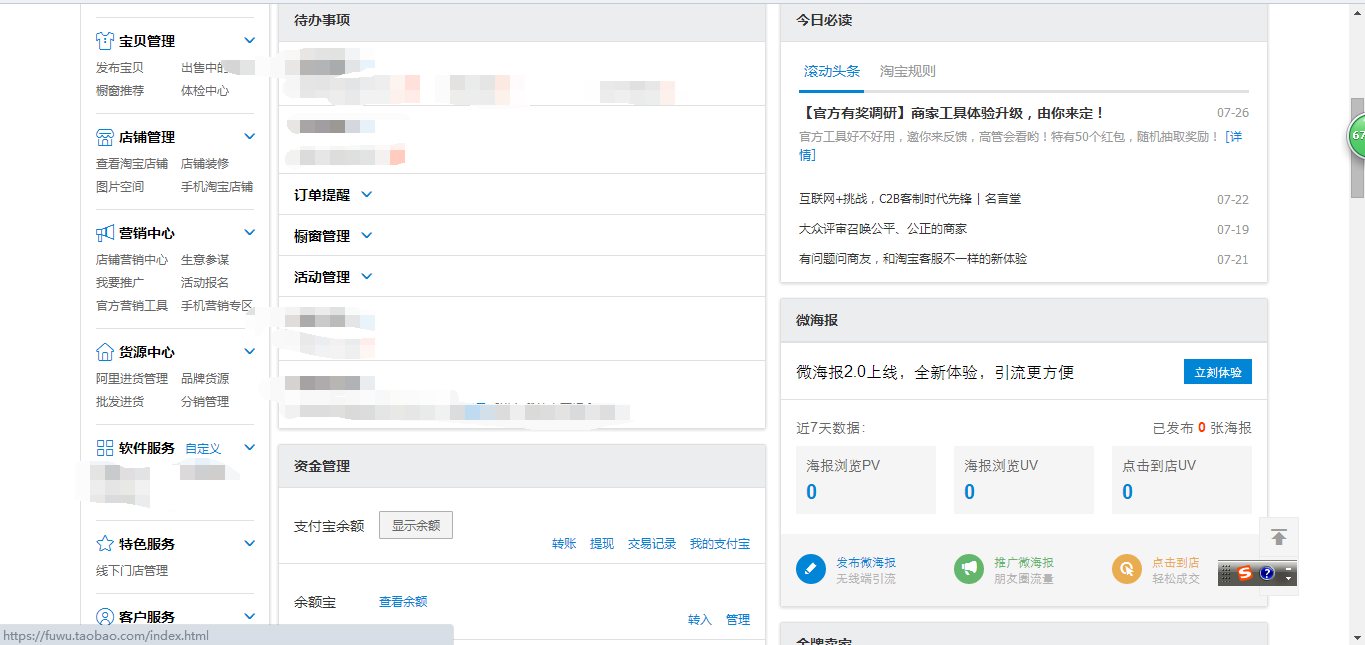Open the blue help question mark icon
The height and width of the screenshot is (645, 1365).
coord(1267,573)
